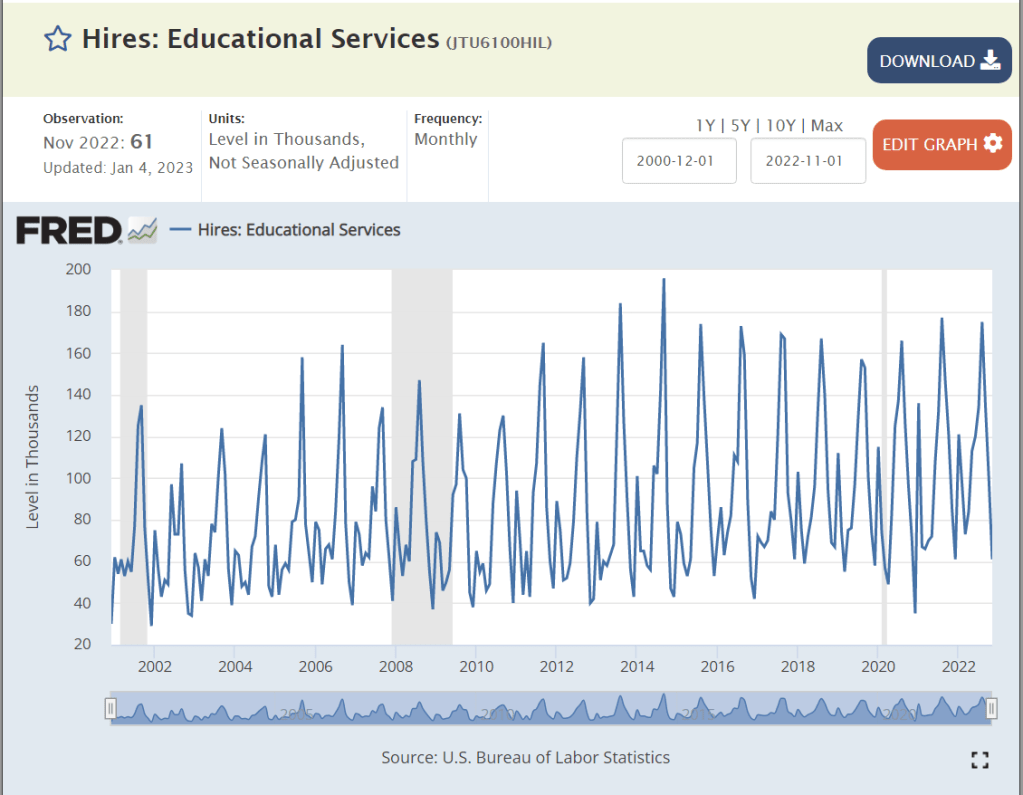The height and width of the screenshot is (795, 1023).
Task: Click the Download button
Action: 939,61
